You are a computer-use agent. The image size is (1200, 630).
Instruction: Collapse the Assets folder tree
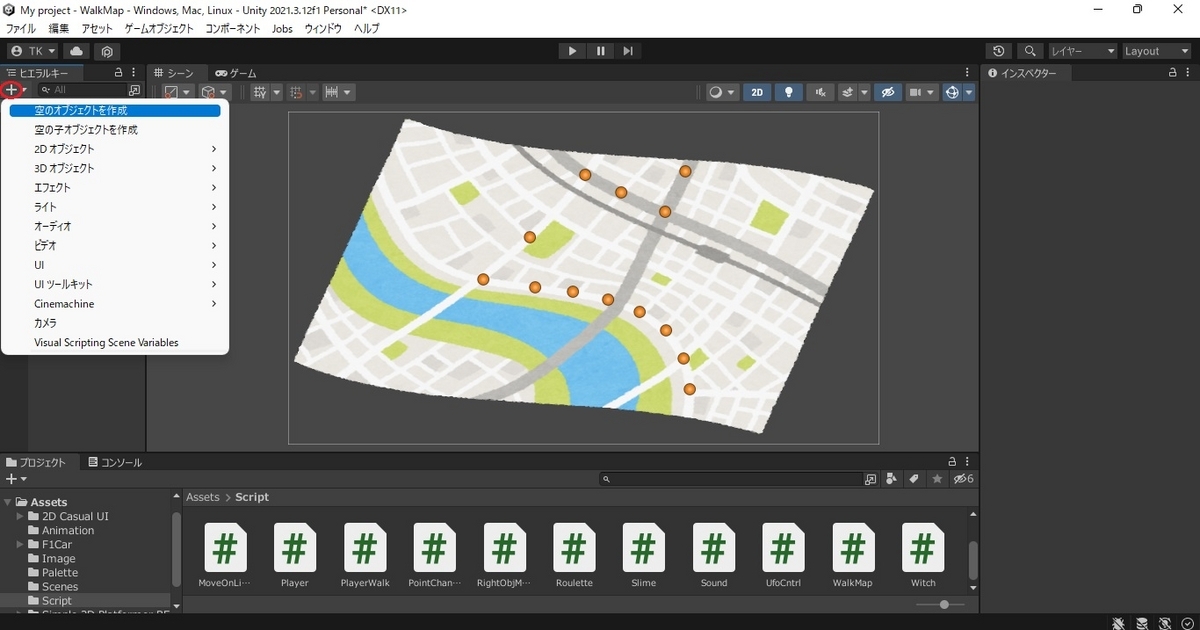(8, 502)
